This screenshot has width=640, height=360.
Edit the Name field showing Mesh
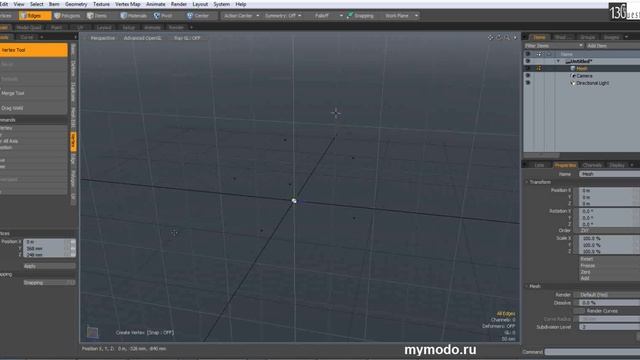[x=609, y=174]
